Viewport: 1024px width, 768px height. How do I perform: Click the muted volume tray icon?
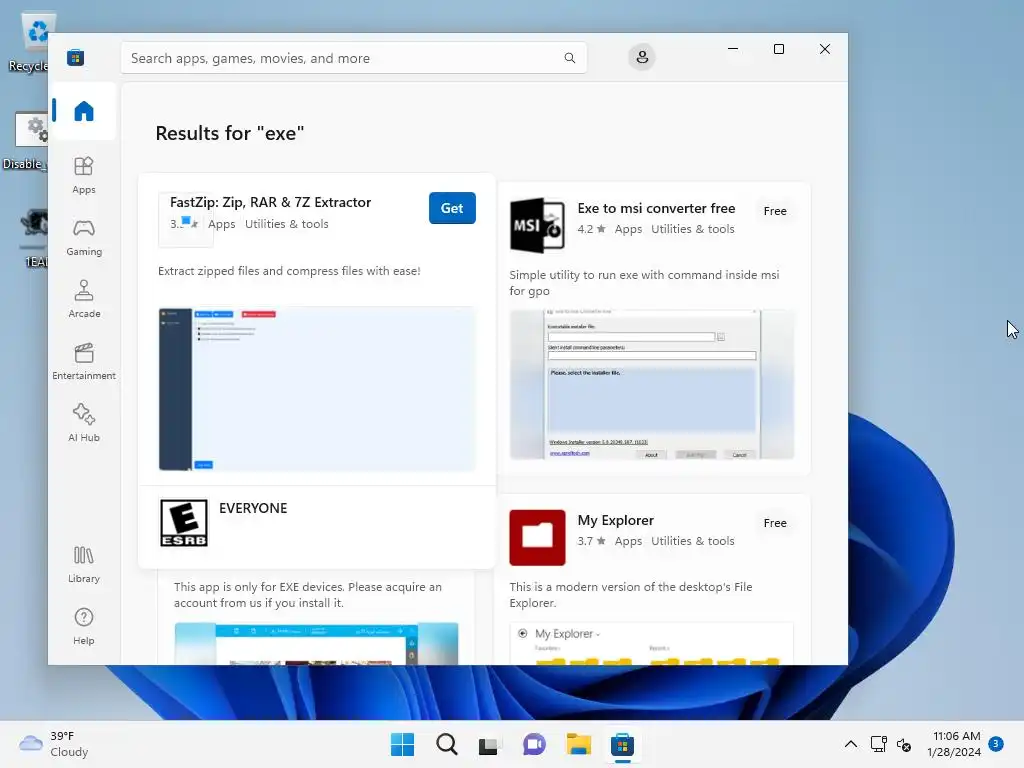coord(904,744)
